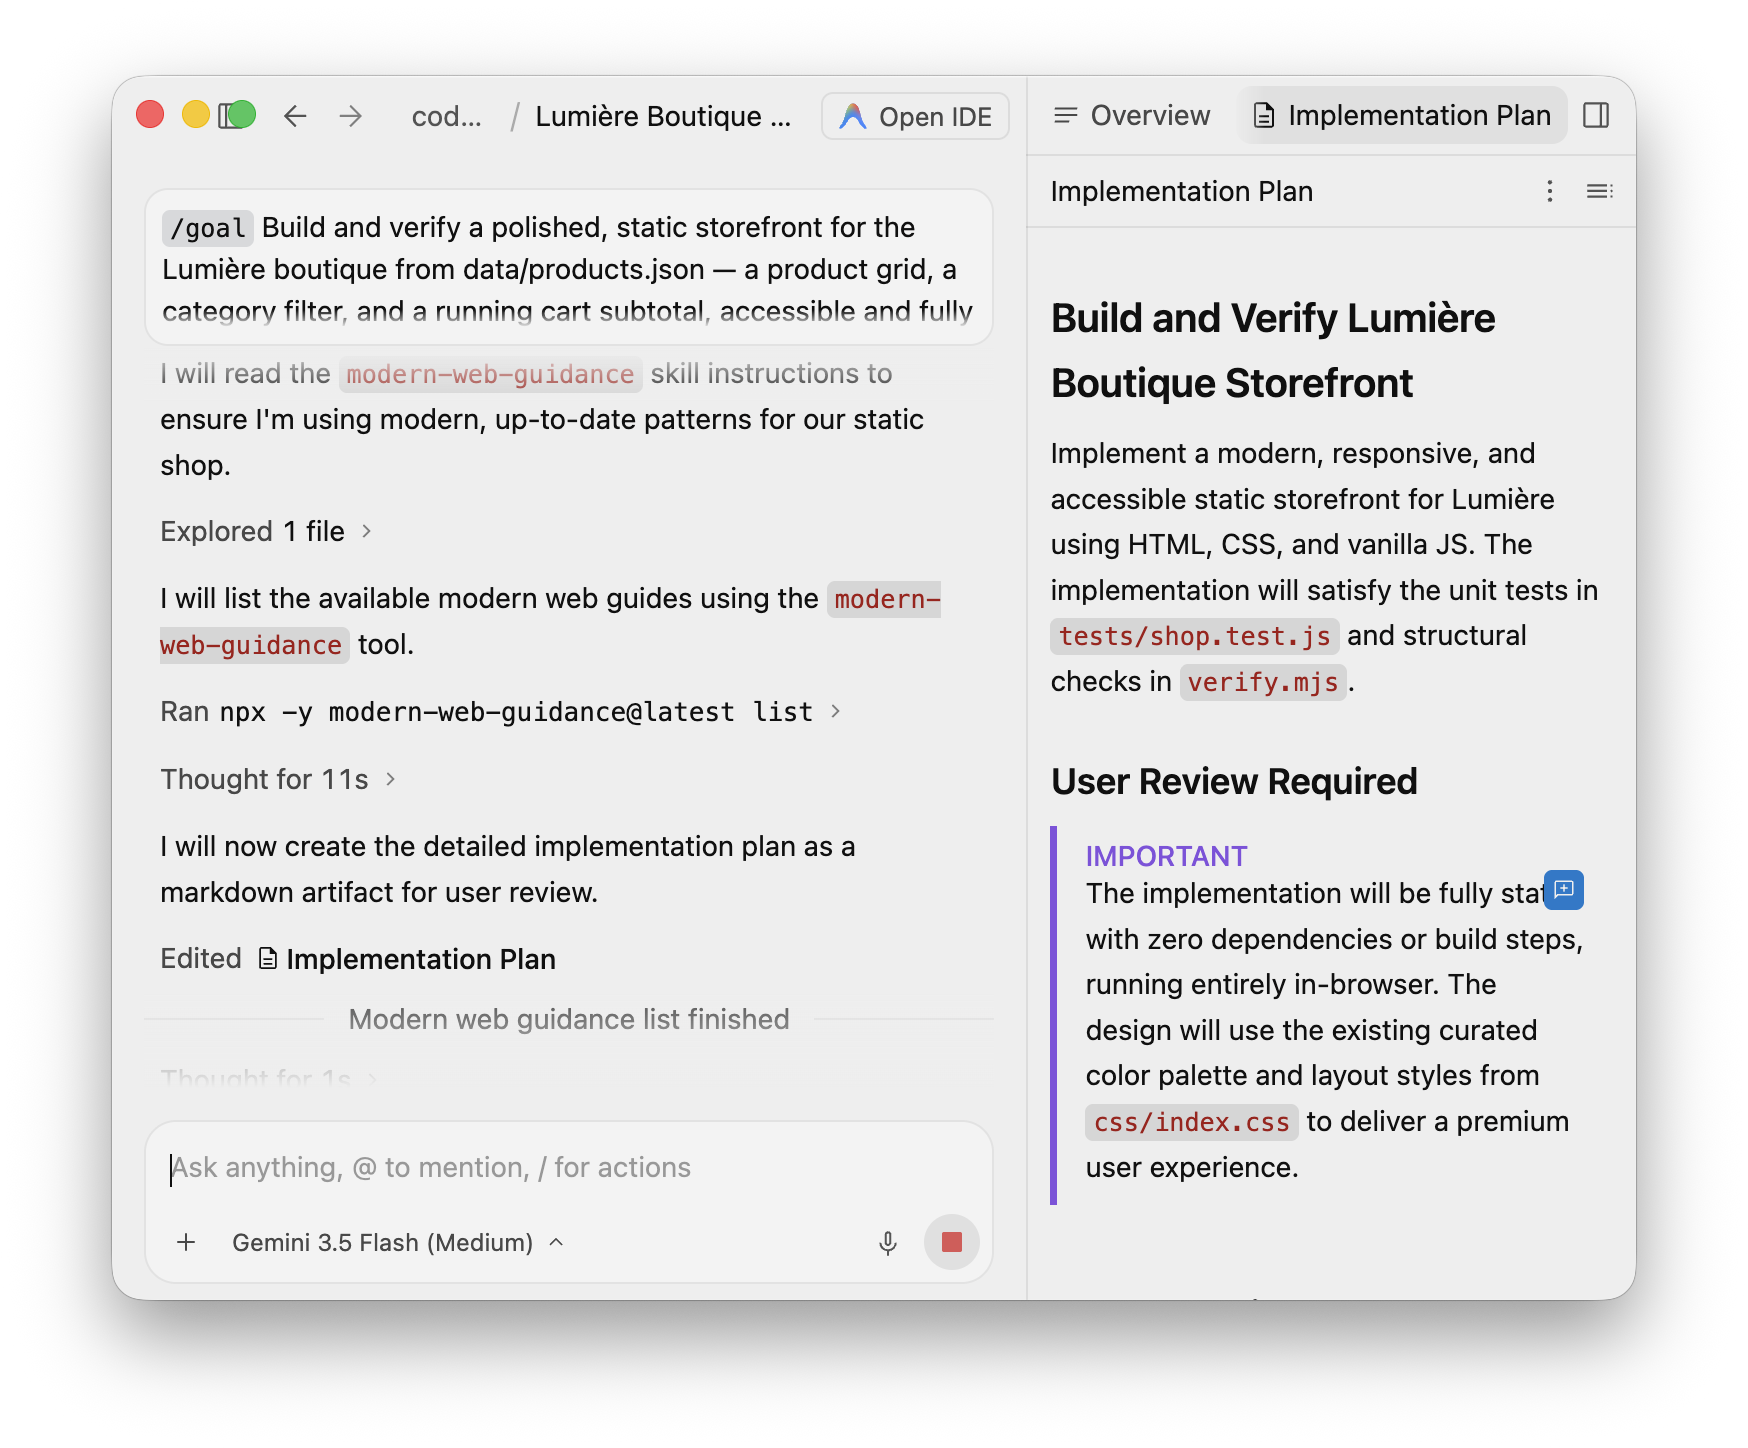
Task: Click the Ask anything input field
Action: pyautogui.click(x=568, y=1168)
